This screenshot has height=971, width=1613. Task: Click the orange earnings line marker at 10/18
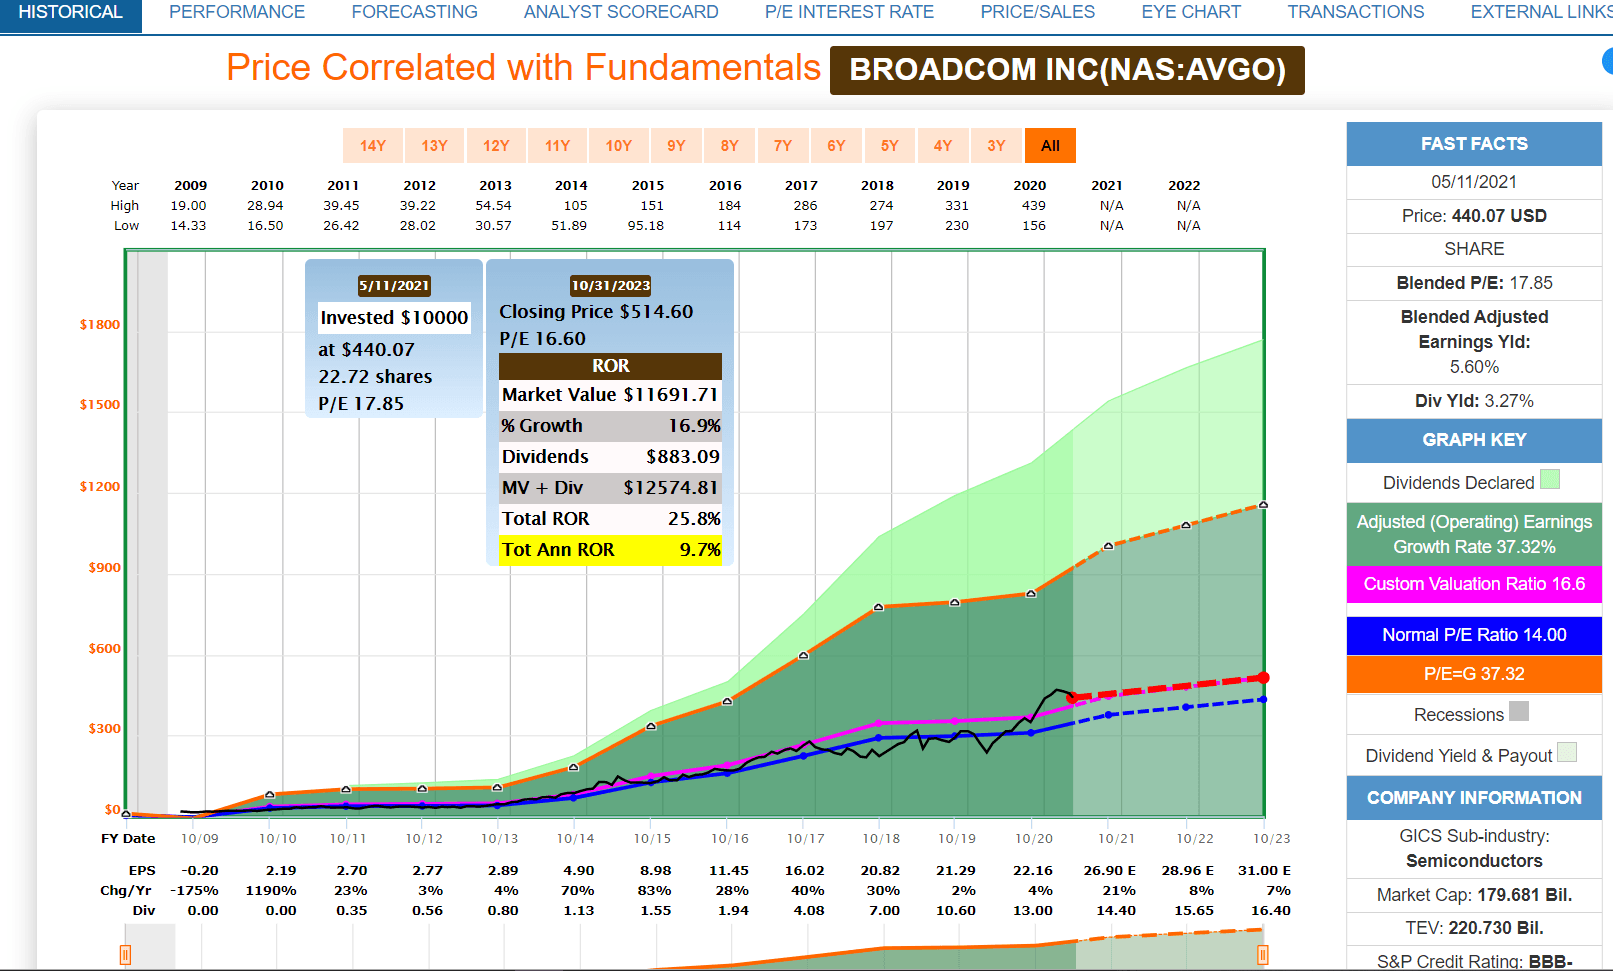click(x=879, y=607)
